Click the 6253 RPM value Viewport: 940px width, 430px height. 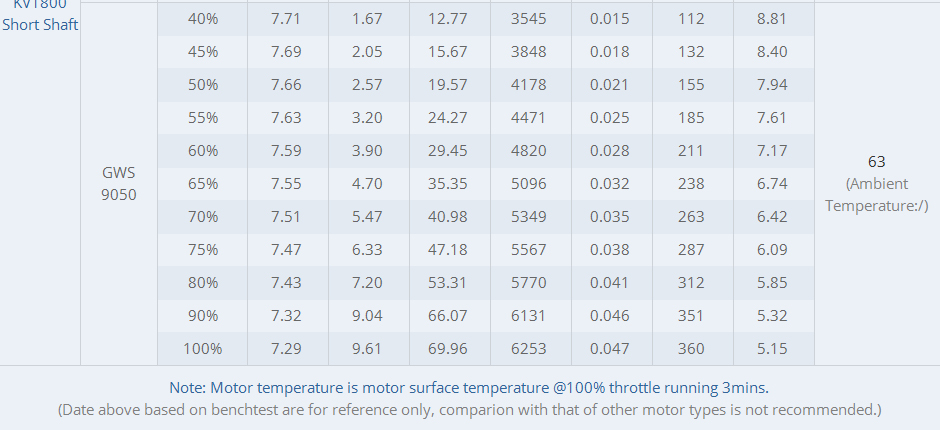click(x=529, y=348)
